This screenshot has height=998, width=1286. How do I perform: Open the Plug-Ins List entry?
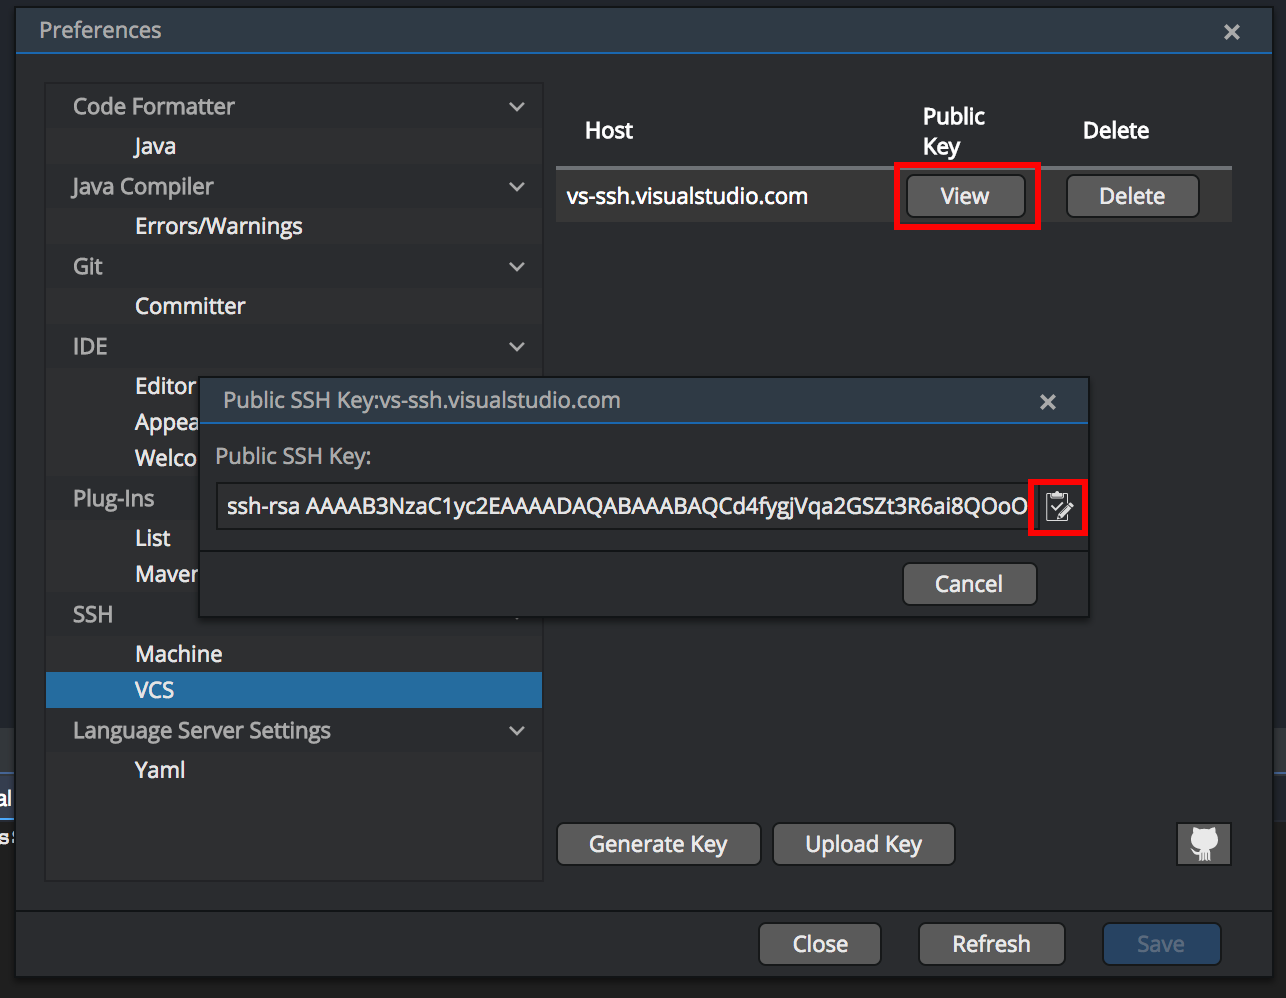coord(153,538)
